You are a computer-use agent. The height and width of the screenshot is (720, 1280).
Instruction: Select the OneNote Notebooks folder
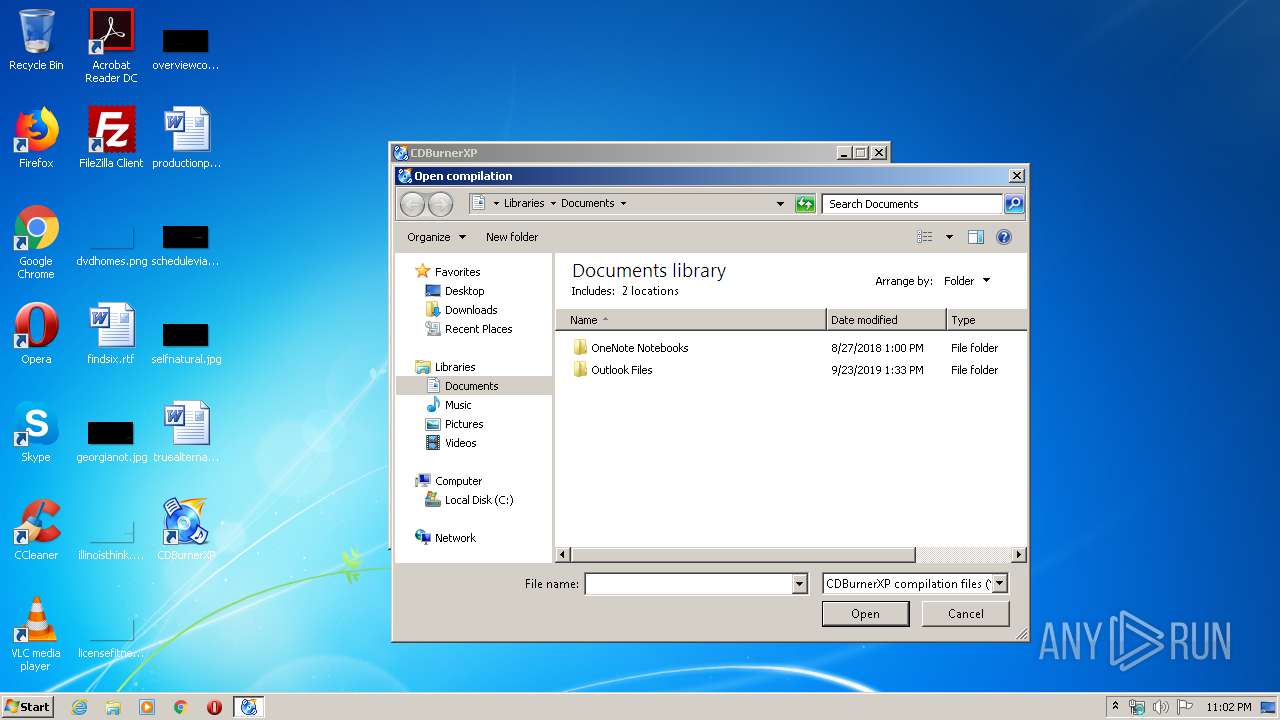click(x=639, y=348)
